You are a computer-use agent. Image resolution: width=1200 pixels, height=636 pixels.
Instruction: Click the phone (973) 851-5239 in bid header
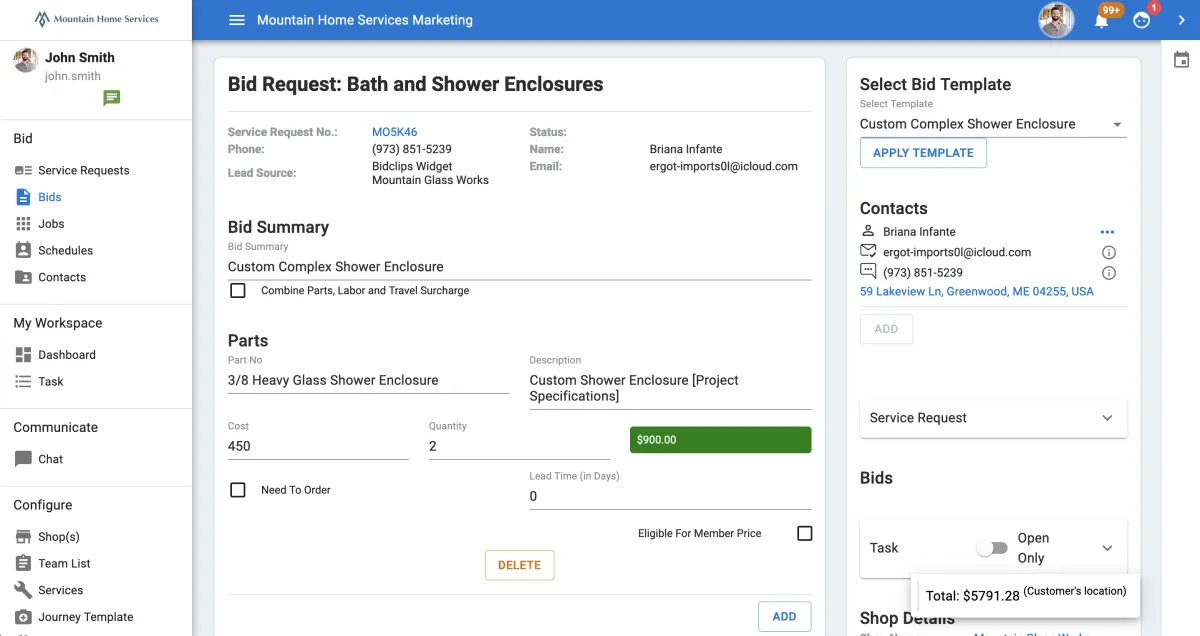pyautogui.click(x=412, y=149)
